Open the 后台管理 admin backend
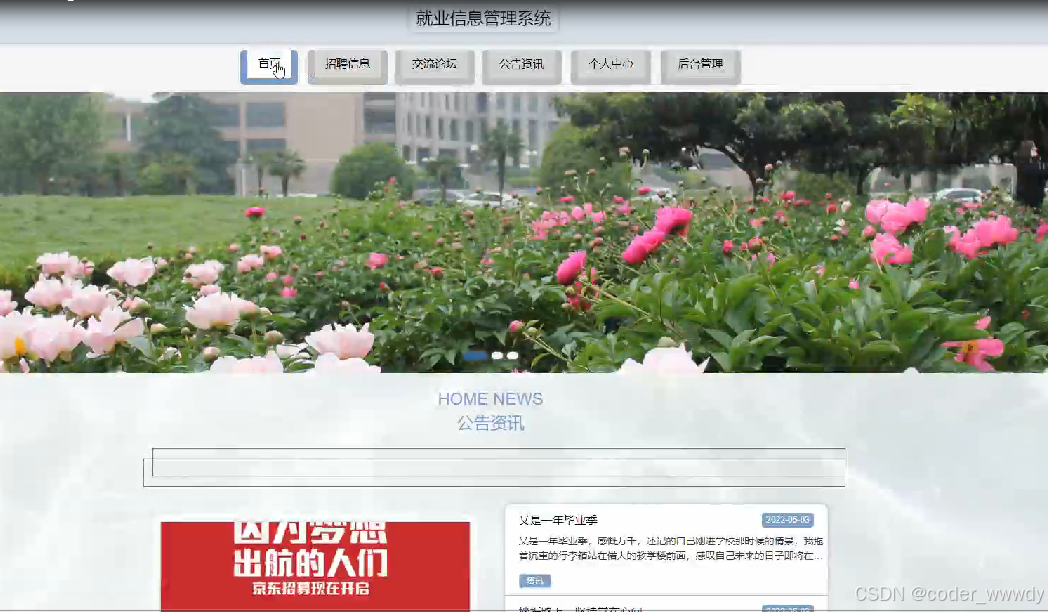The width and height of the screenshot is (1048, 612). click(x=700, y=66)
